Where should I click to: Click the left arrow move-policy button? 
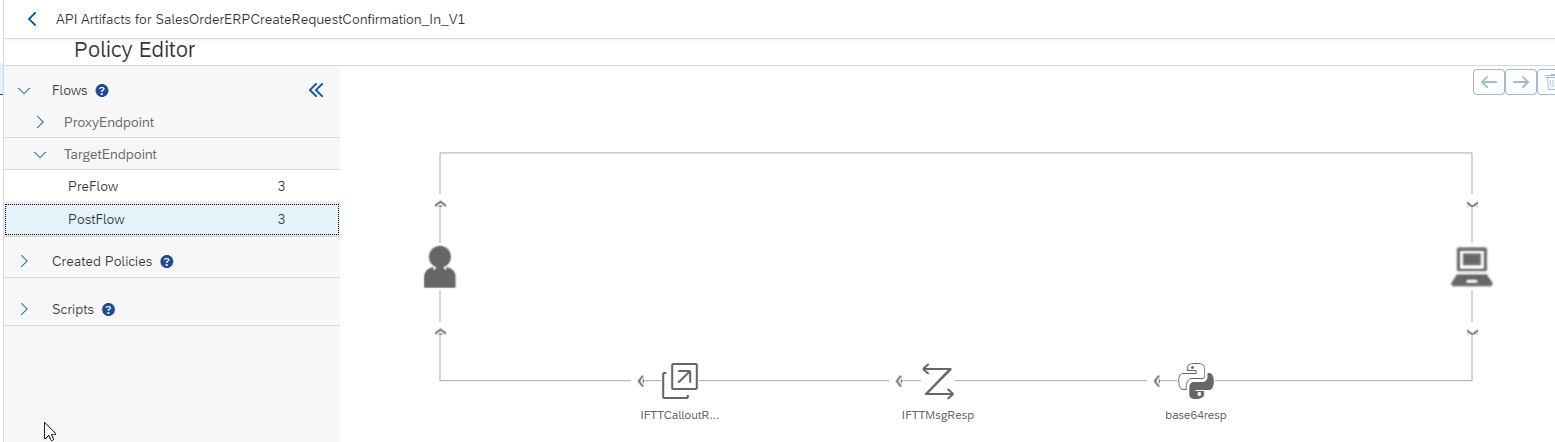(x=1489, y=82)
